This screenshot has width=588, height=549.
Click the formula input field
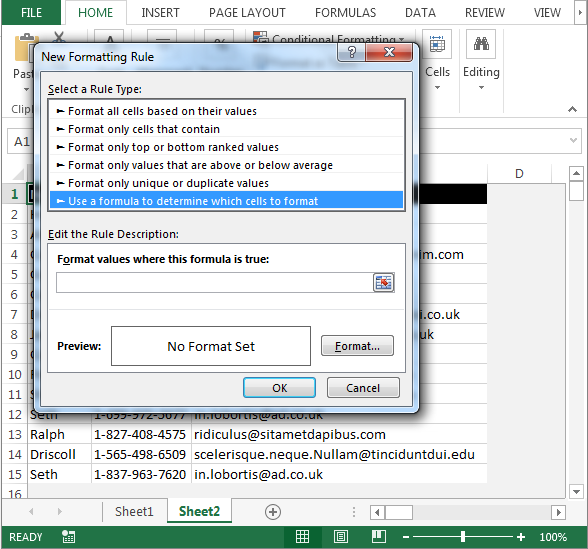[214, 282]
